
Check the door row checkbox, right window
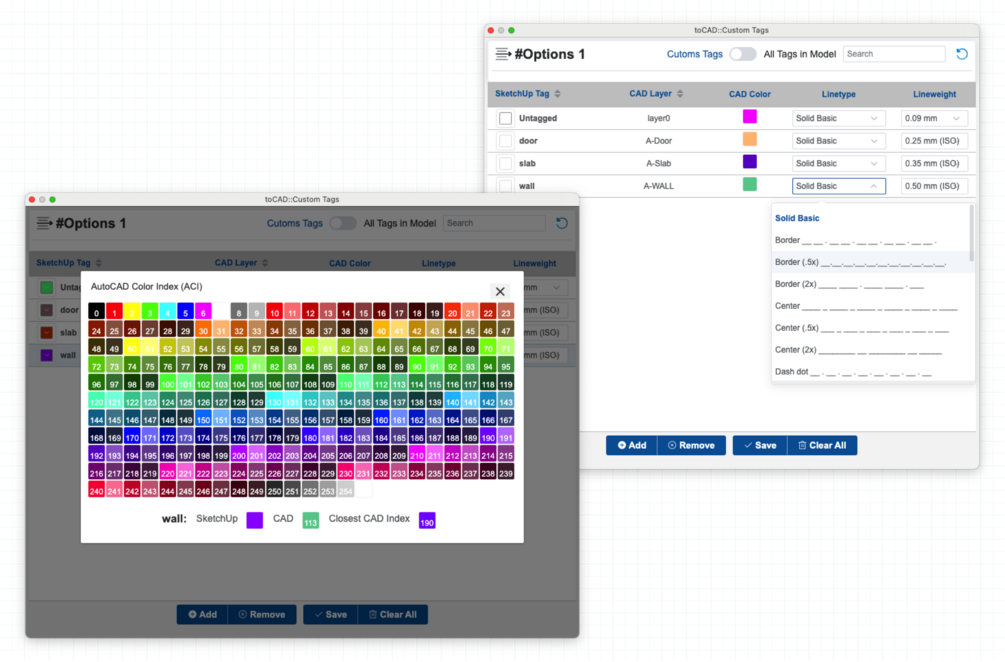tap(506, 141)
